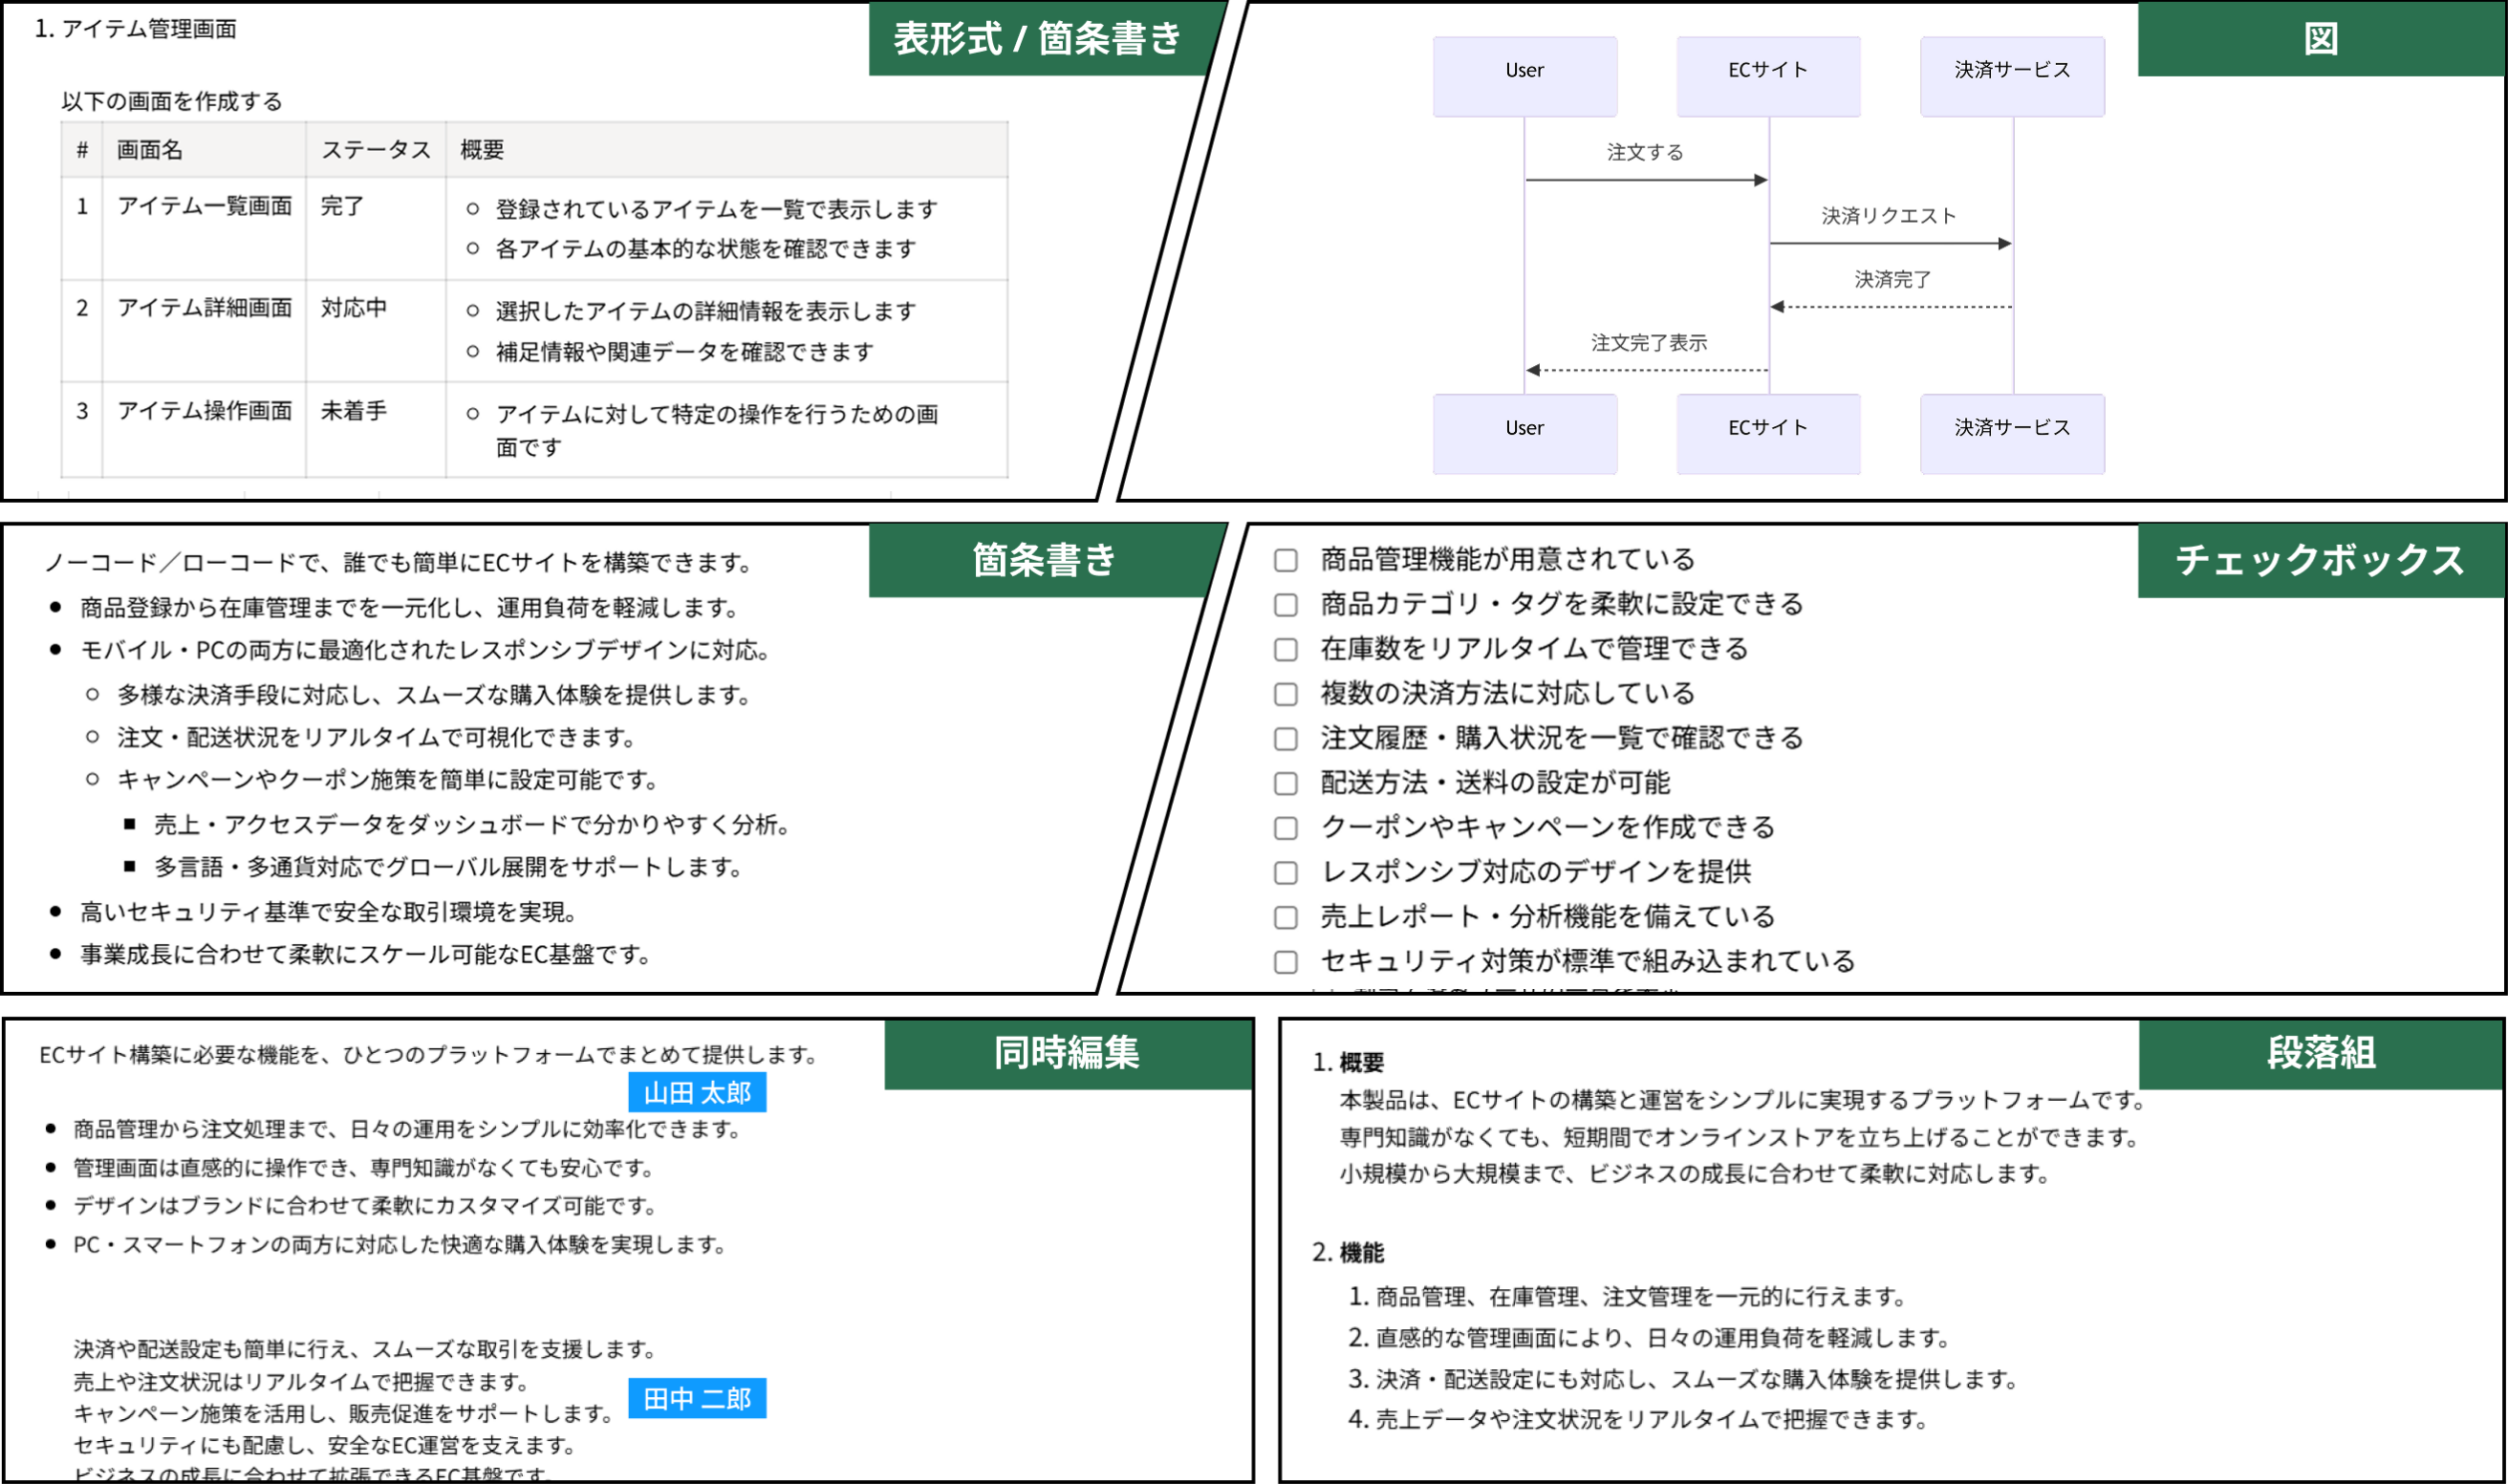Check the セキュリティ対策が標準で組み込まれている checkbox
The height and width of the screenshot is (1484, 2508).
click(x=1286, y=962)
